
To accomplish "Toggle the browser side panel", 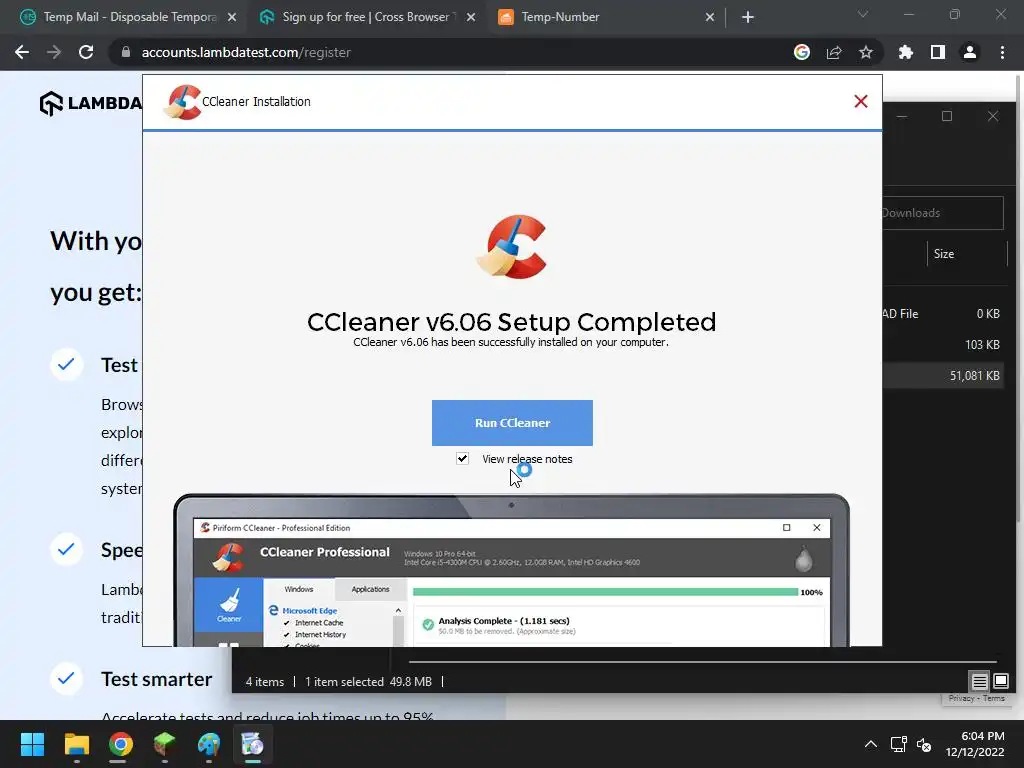I will pos(938,52).
